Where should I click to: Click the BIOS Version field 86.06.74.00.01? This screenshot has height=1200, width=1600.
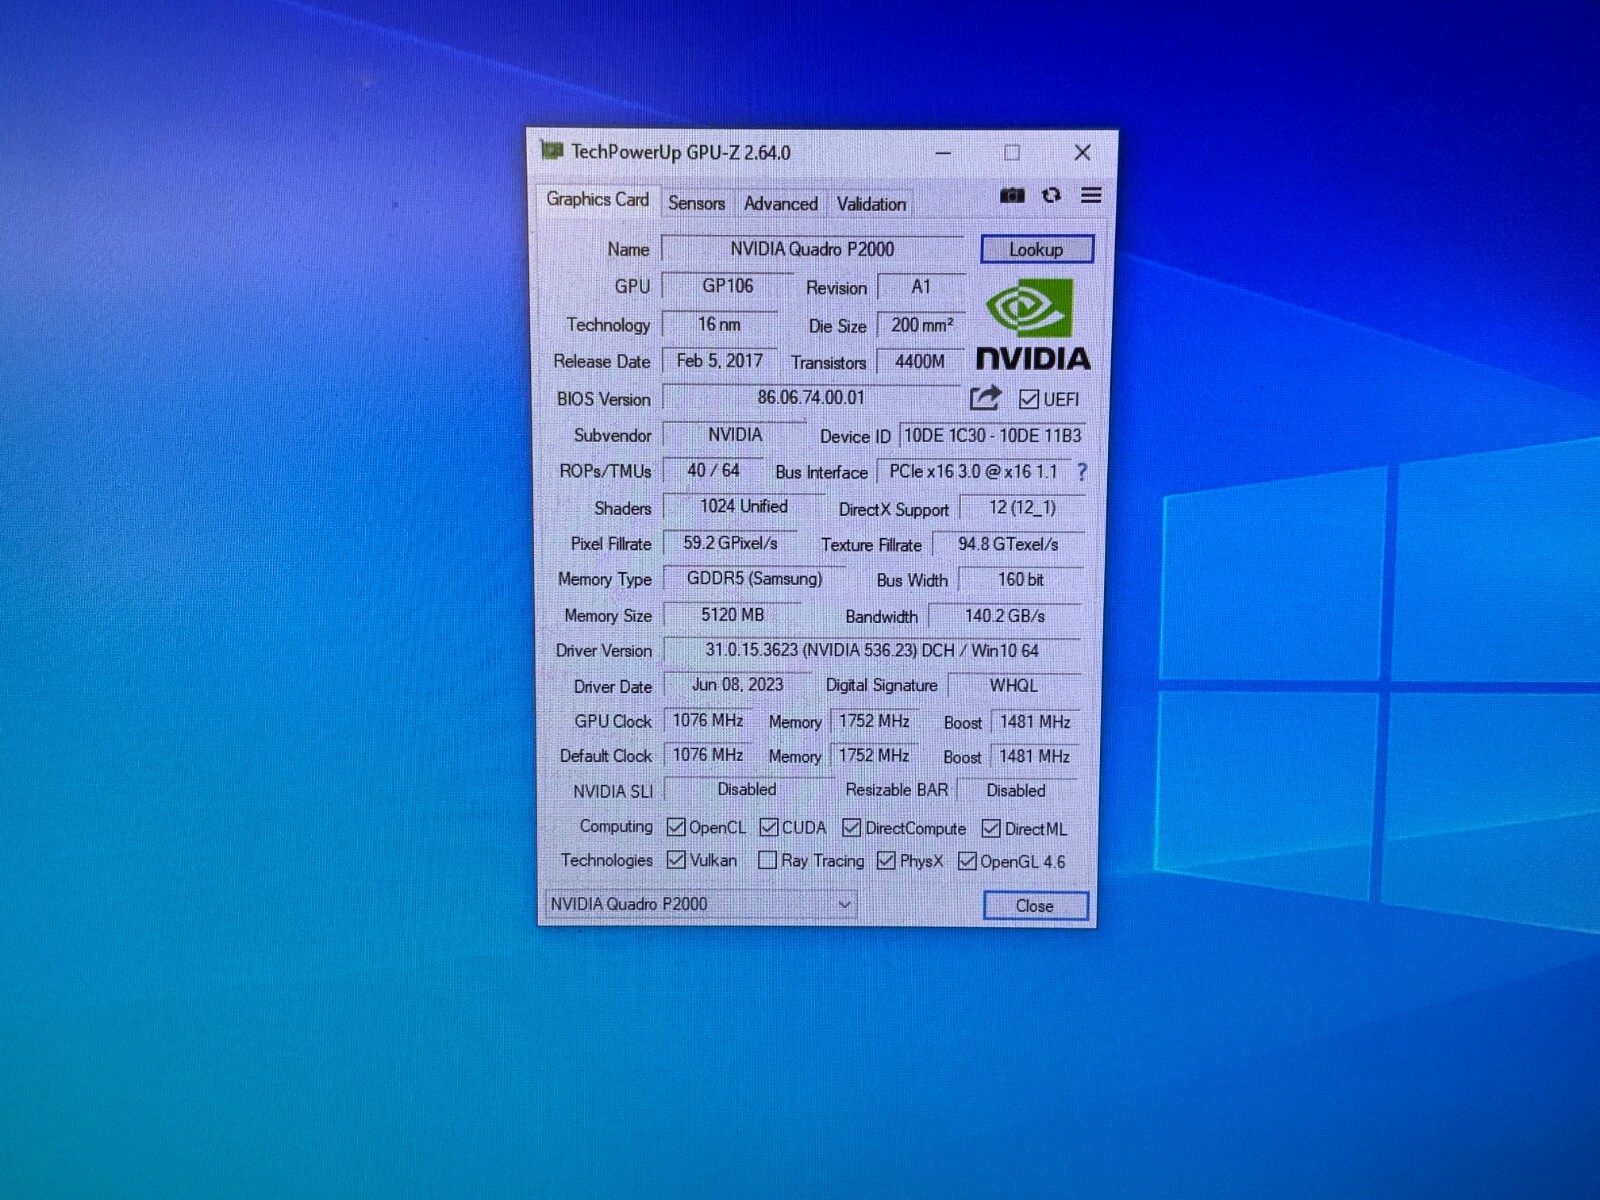click(x=810, y=397)
